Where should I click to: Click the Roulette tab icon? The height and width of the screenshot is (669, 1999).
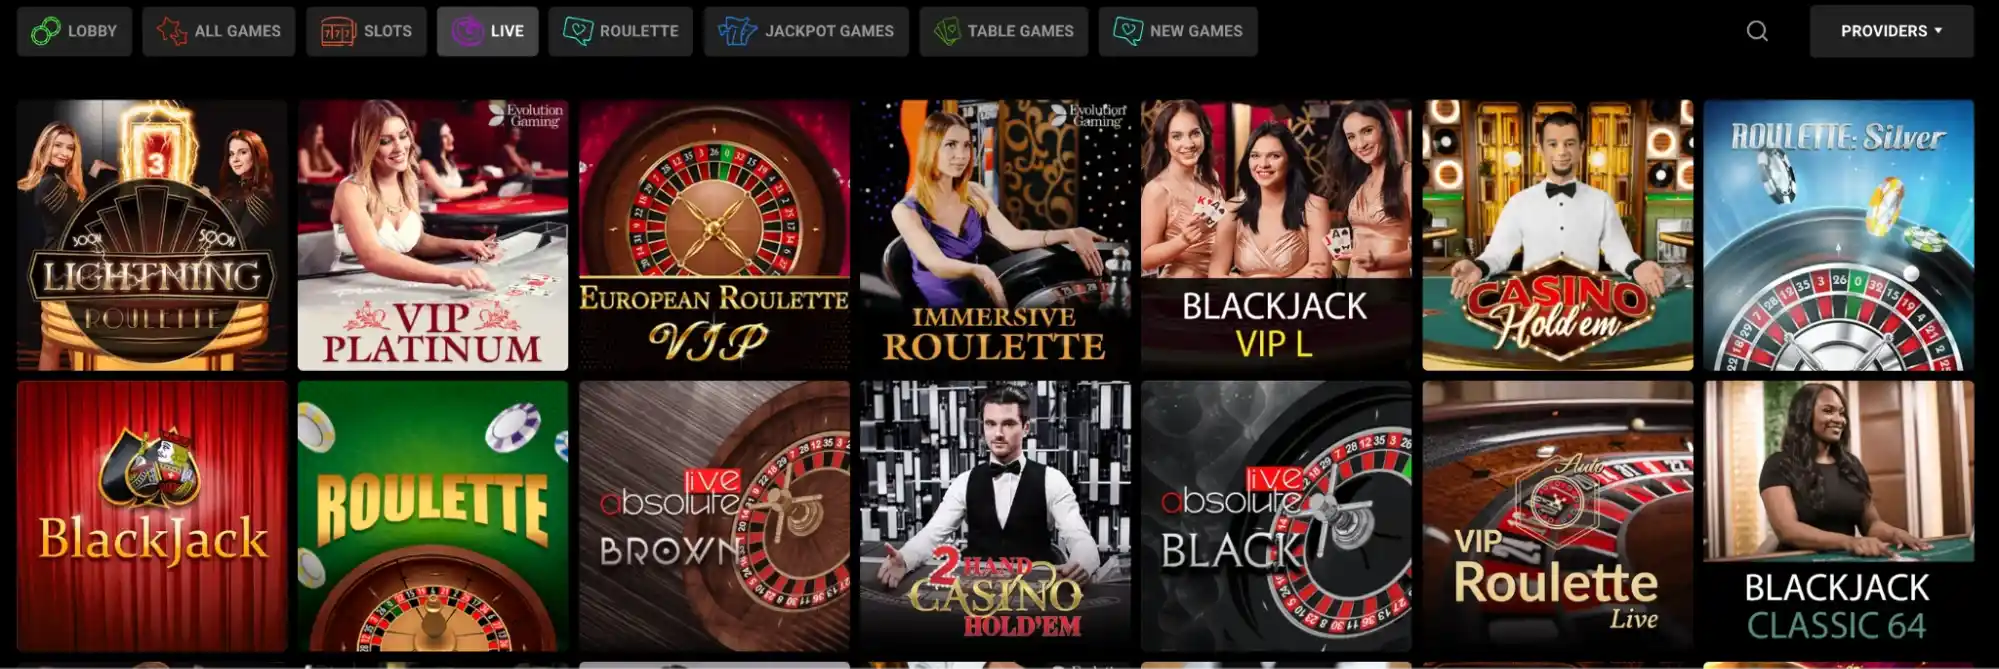tap(577, 31)
